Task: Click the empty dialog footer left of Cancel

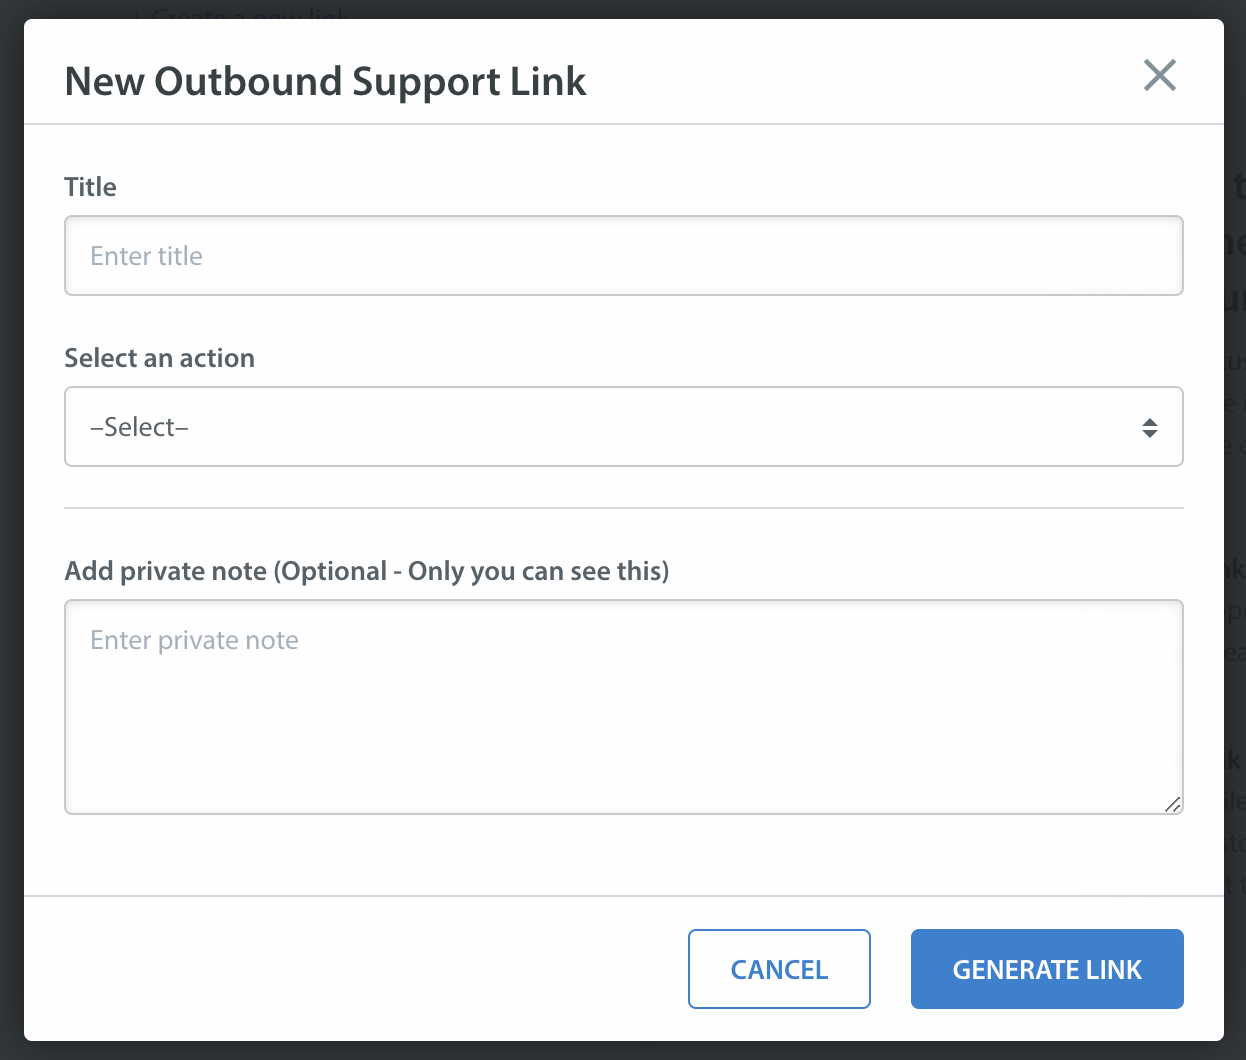Action: (350, 969)
